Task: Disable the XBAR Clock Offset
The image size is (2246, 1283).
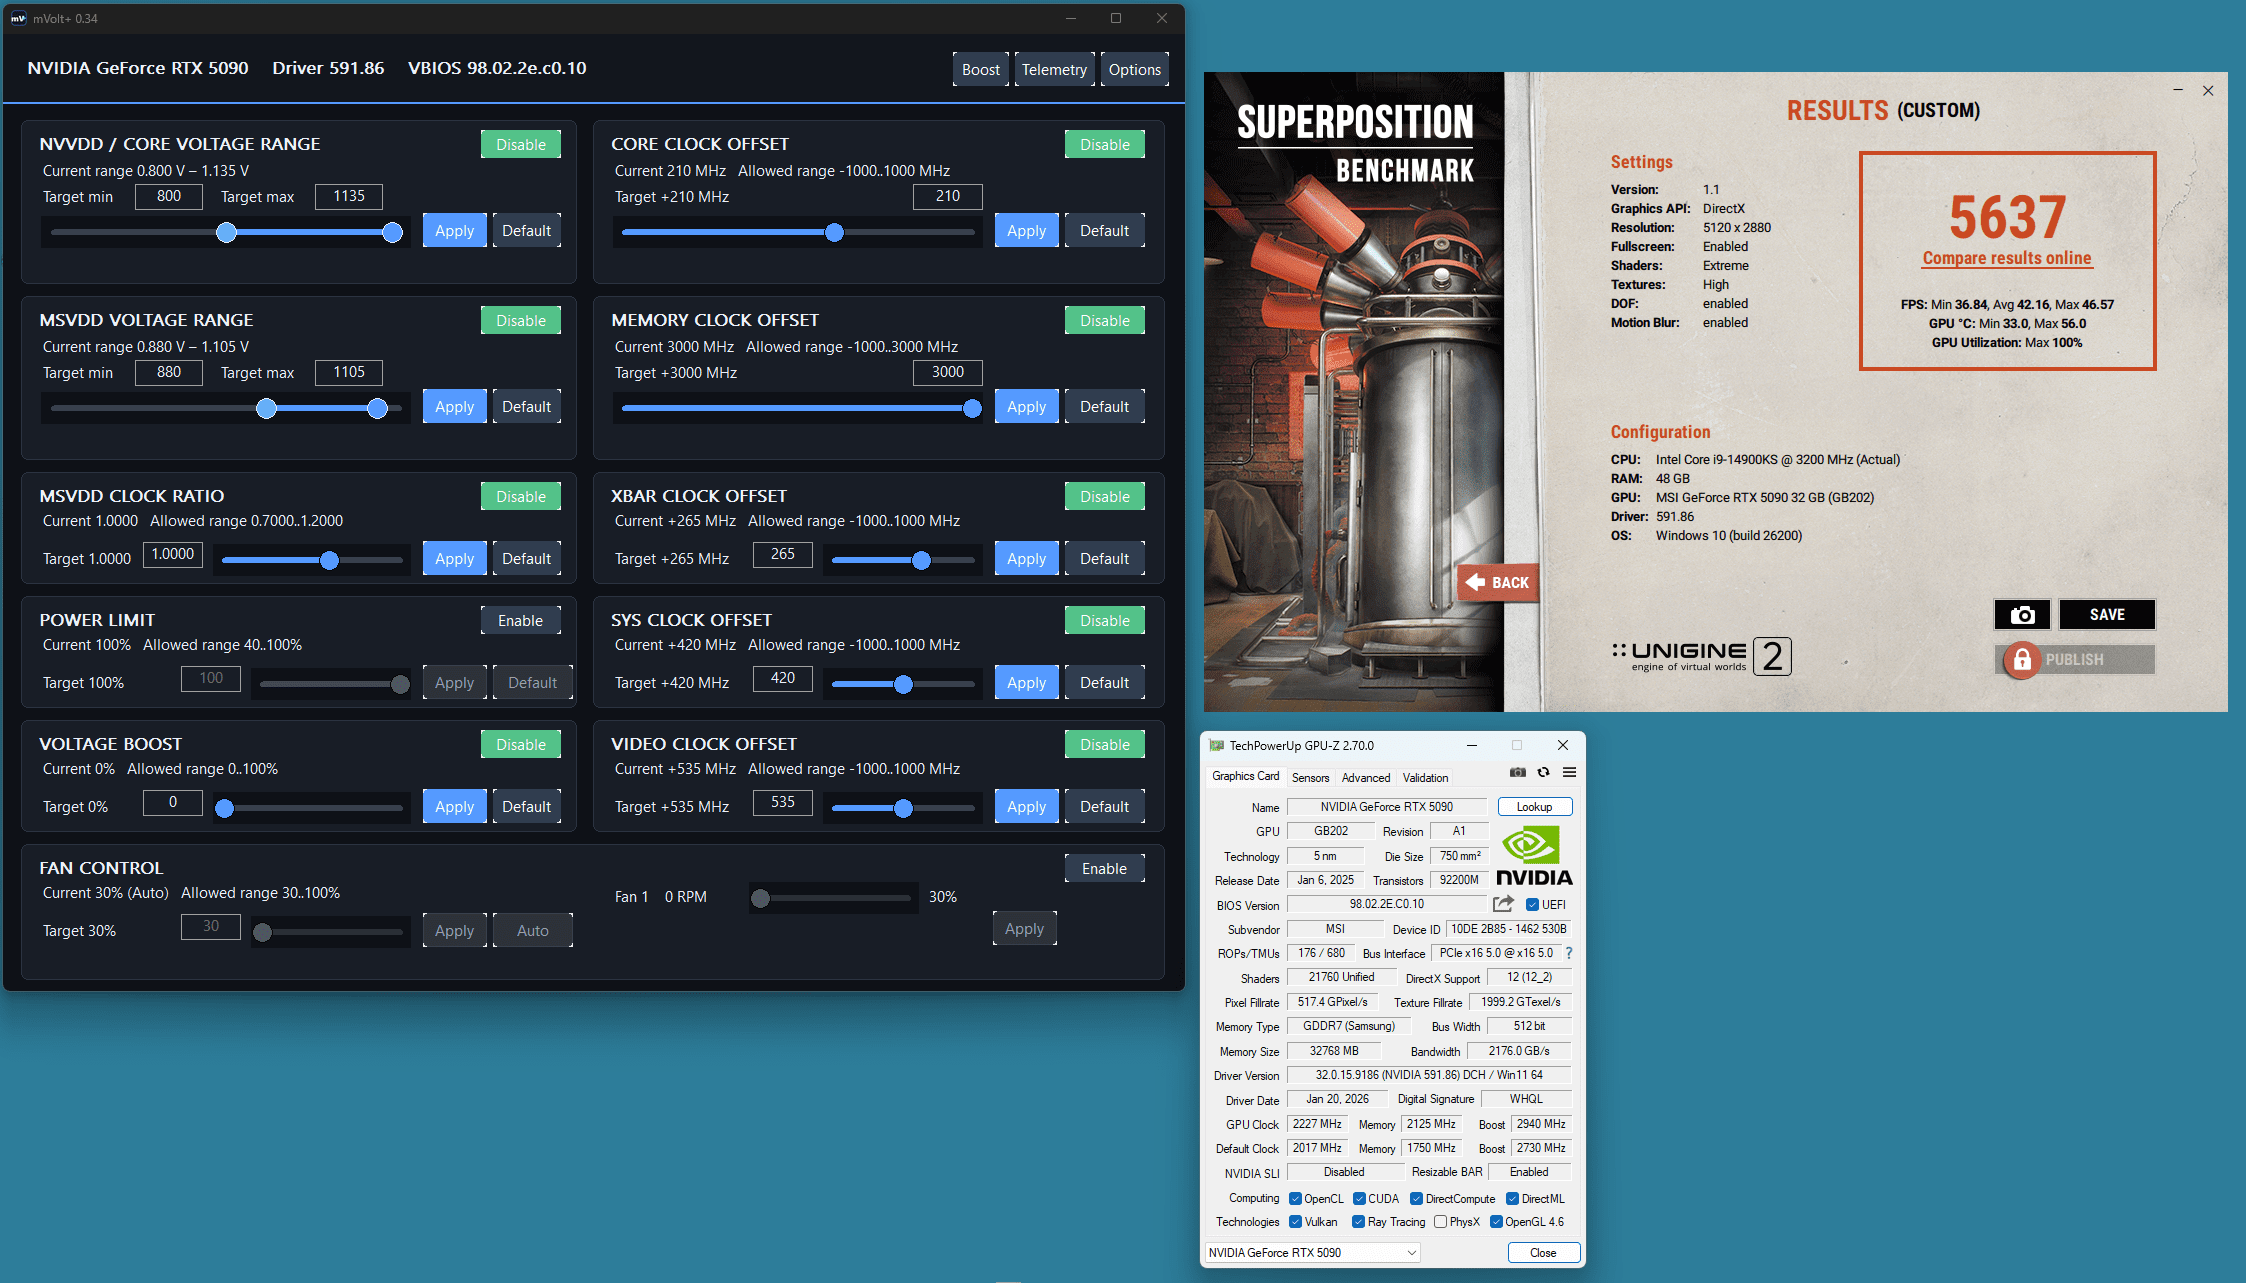Action: pos(1104,496)
